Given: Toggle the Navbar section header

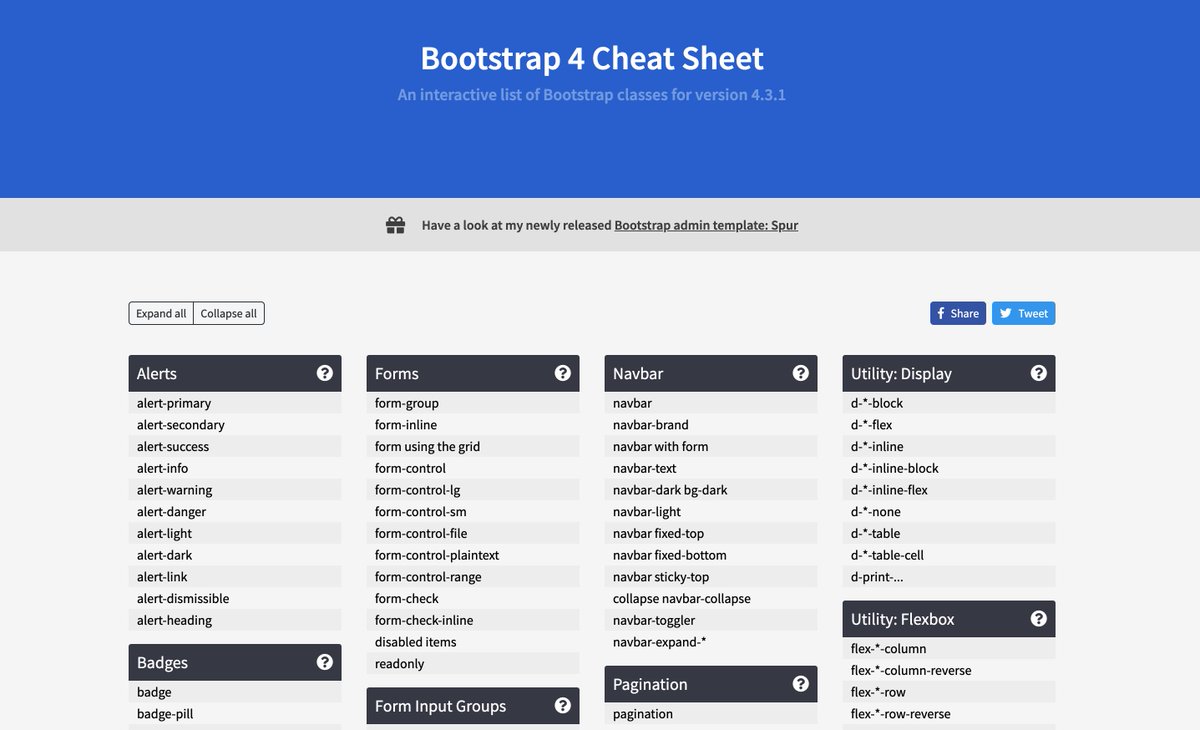Looking at the screenshot, I should coord(711,373).
